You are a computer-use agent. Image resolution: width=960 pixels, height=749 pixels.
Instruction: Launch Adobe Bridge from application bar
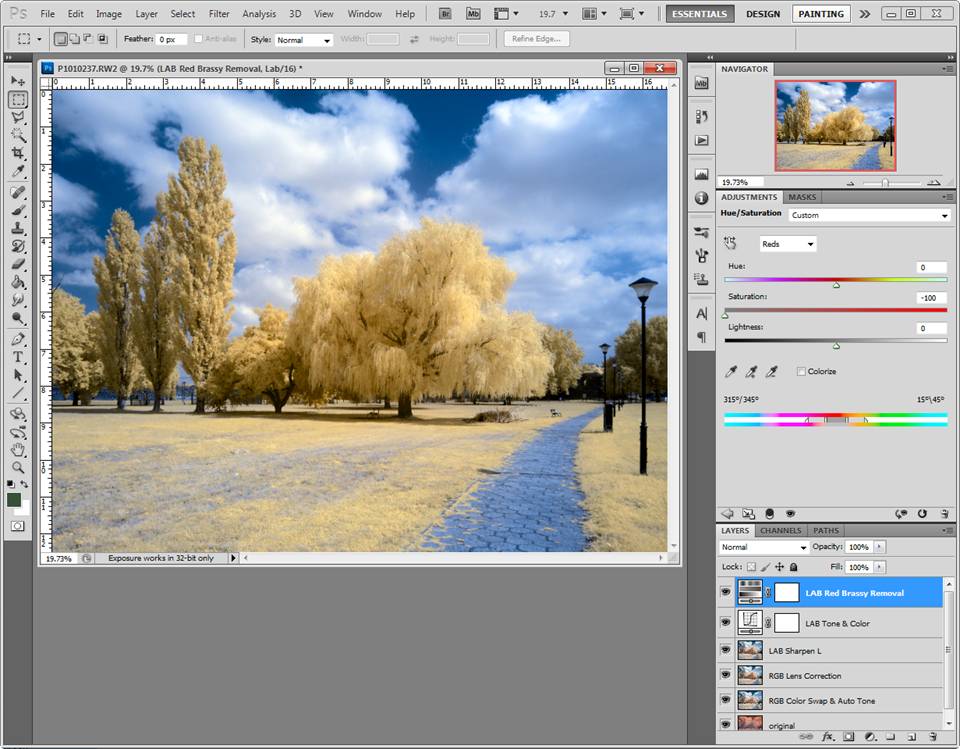click(x=446, y=13)
